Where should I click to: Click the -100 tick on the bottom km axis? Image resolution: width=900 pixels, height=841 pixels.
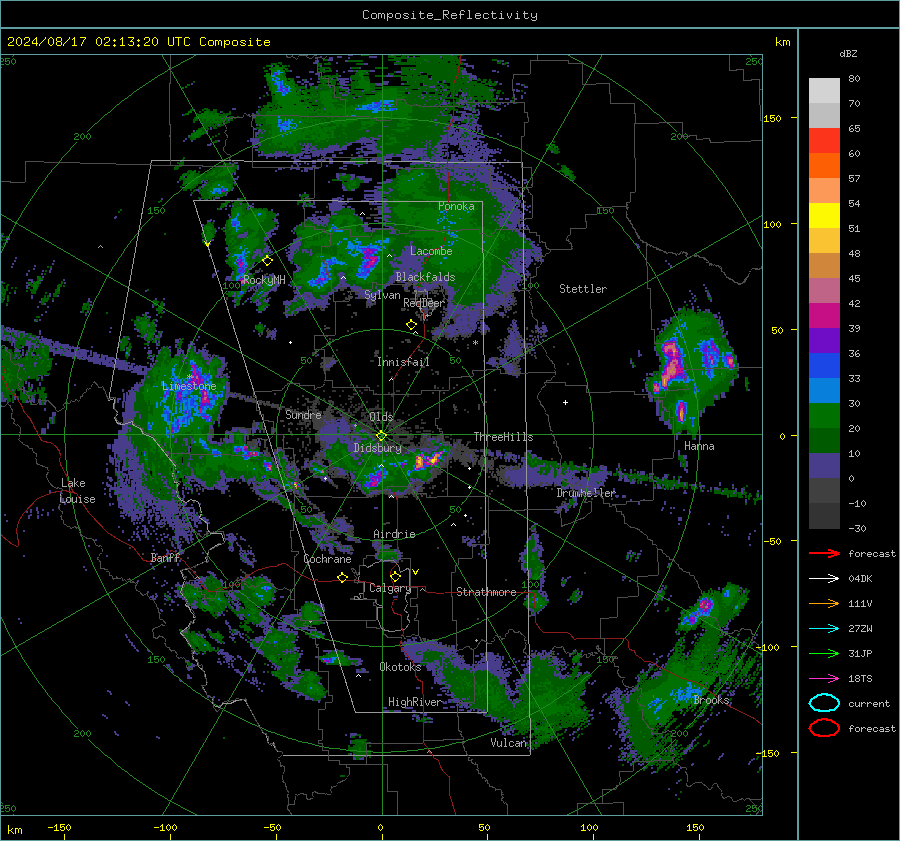165,828
